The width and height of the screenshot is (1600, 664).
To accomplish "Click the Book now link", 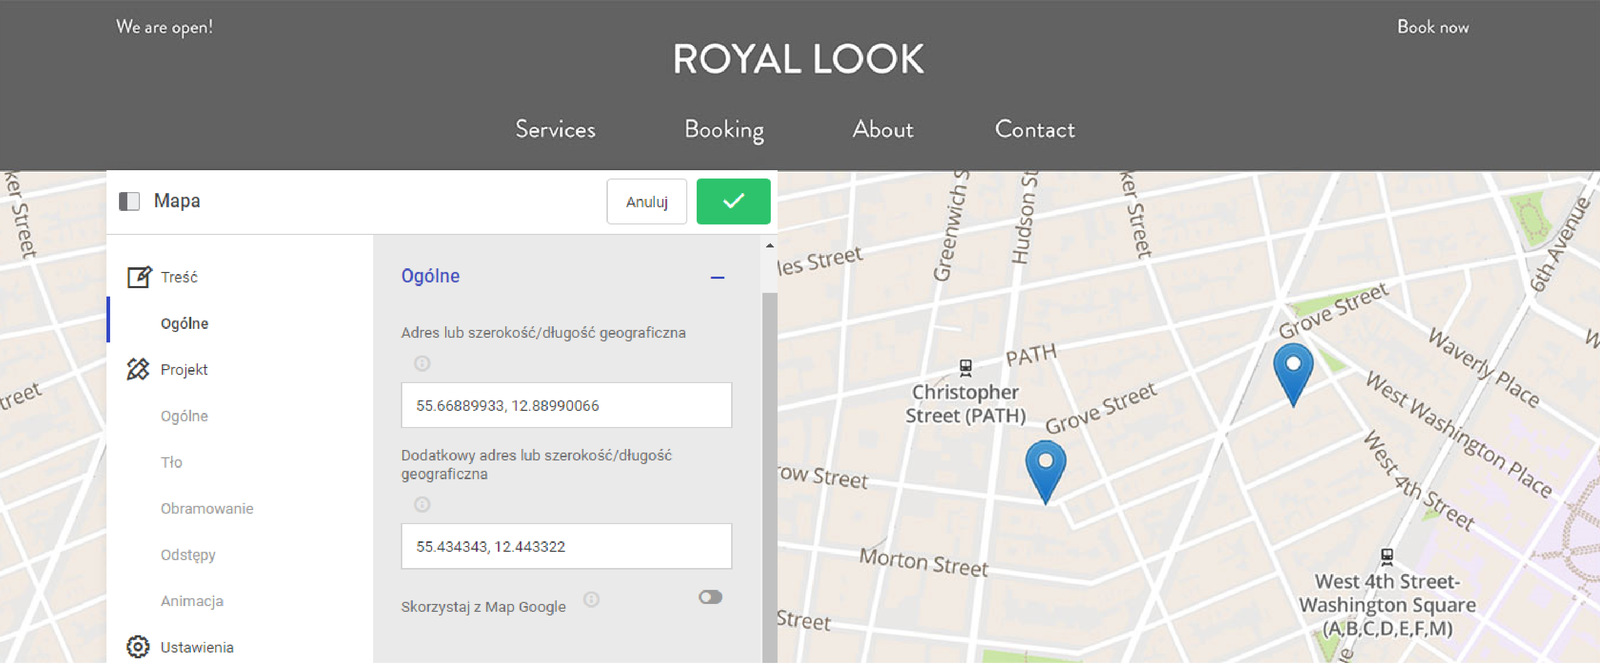I will click(1433, 27).
